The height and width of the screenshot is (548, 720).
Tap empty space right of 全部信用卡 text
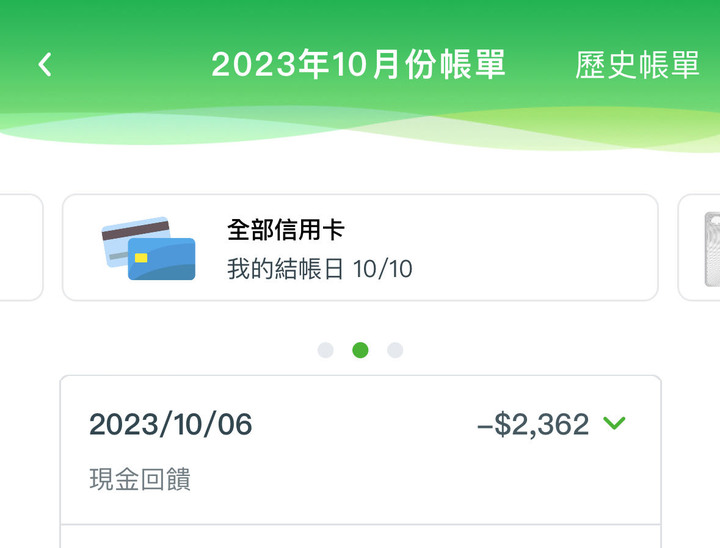click(x=505, y=230)
